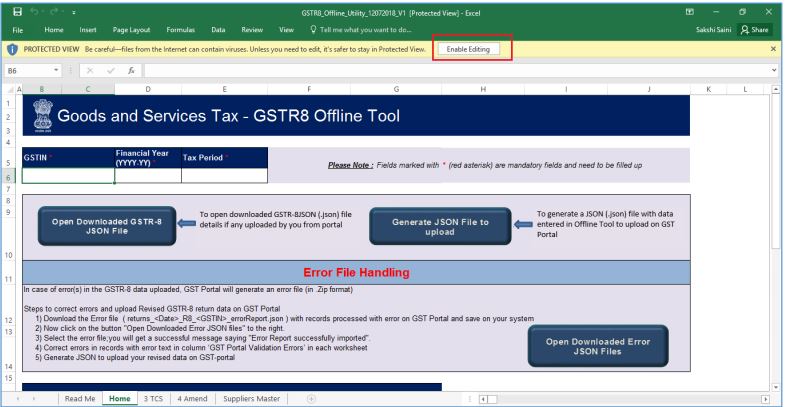Click Open Downloaded GSTR-8 JSON File button
This screenshot has width=787, height=407.
point(107,226)
